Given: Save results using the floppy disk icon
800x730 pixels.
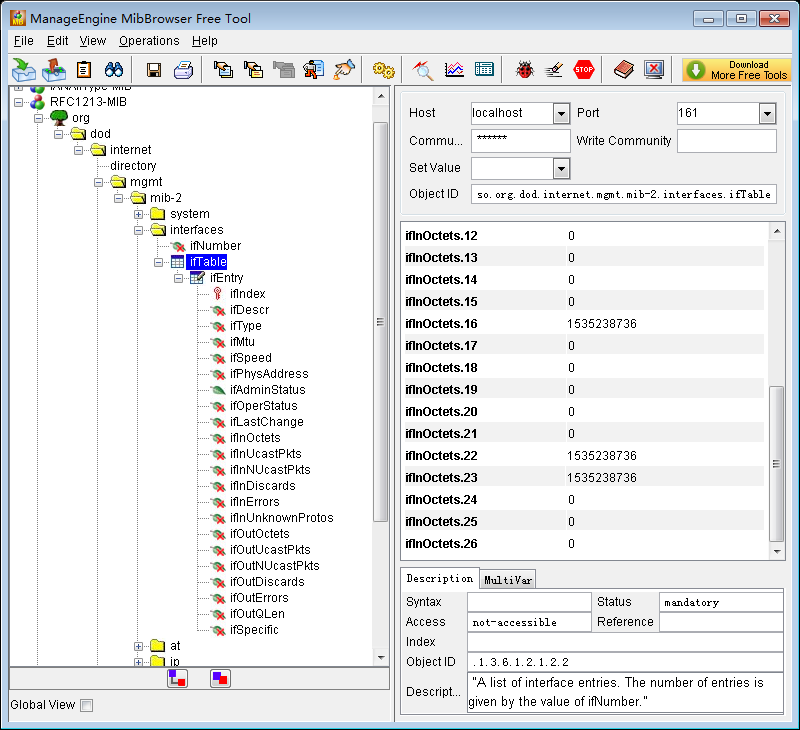Looking at the screenshot, I should [154, 70].
